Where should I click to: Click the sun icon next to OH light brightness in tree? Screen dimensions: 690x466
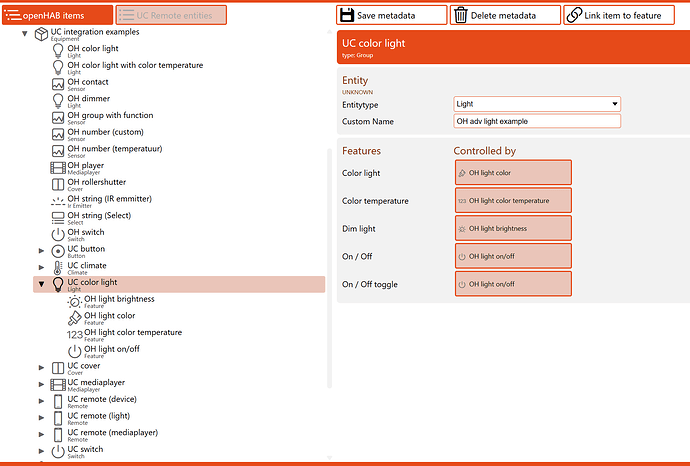(75, 301)
